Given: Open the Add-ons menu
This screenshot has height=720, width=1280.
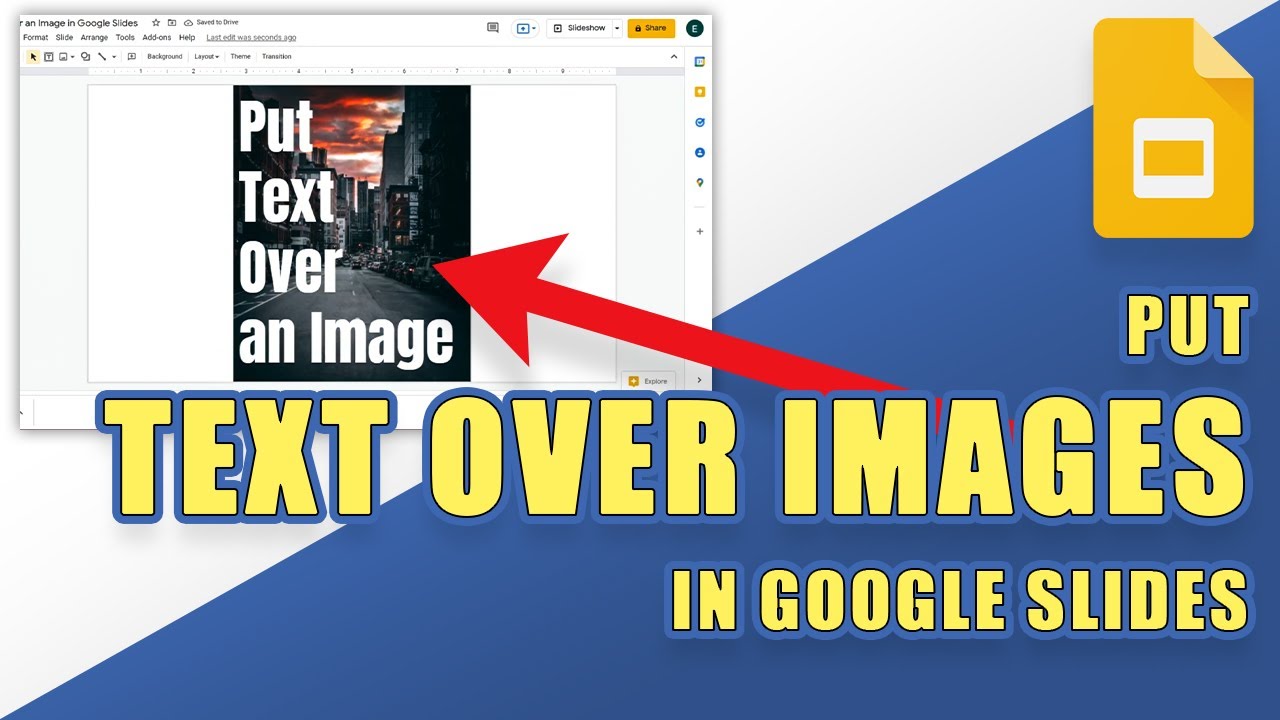Looking at the screenshot, I should pos(157,38).
